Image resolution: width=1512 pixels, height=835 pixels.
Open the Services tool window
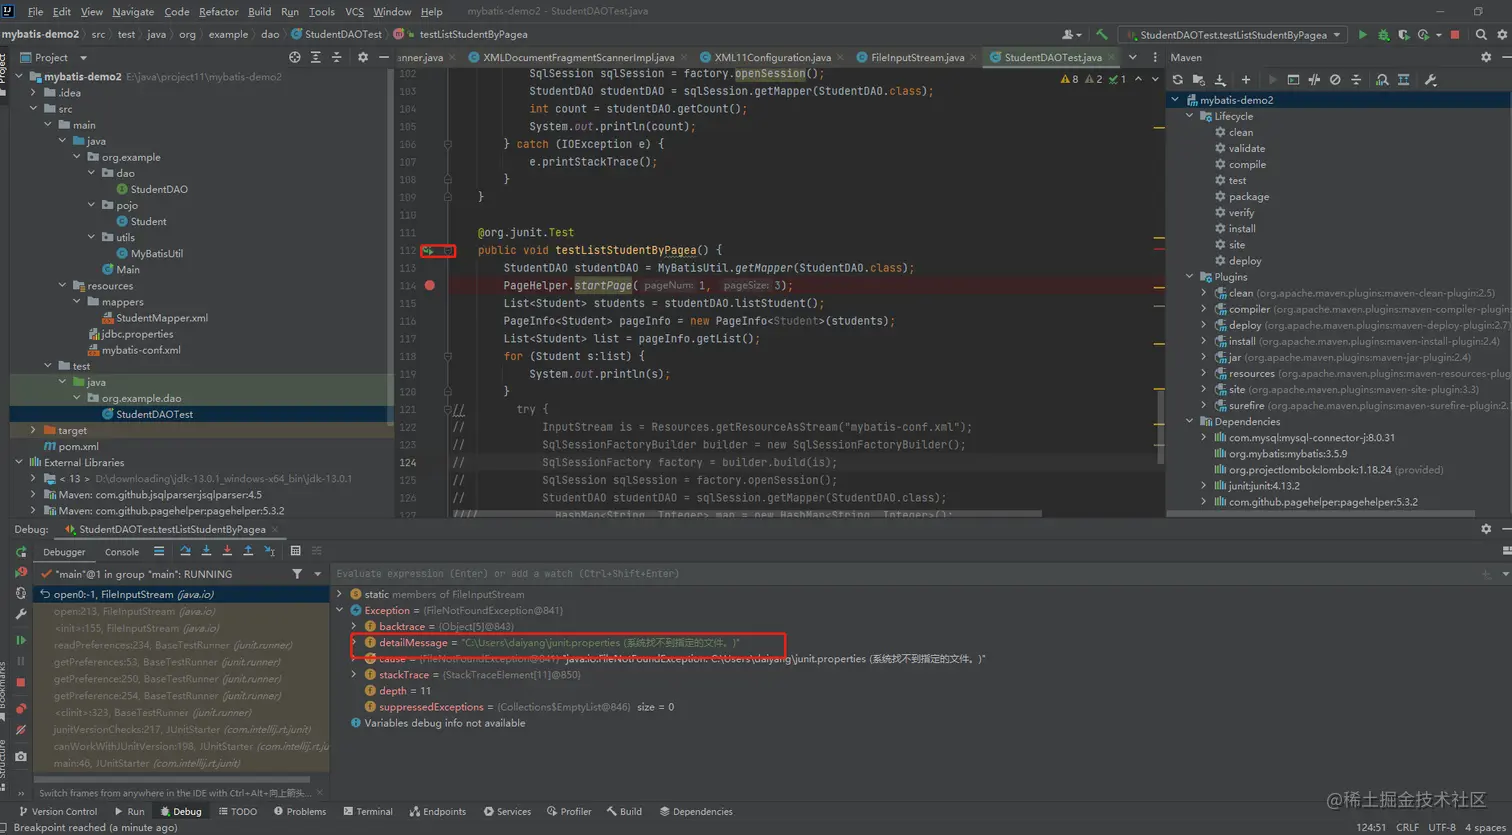(507, 811)
